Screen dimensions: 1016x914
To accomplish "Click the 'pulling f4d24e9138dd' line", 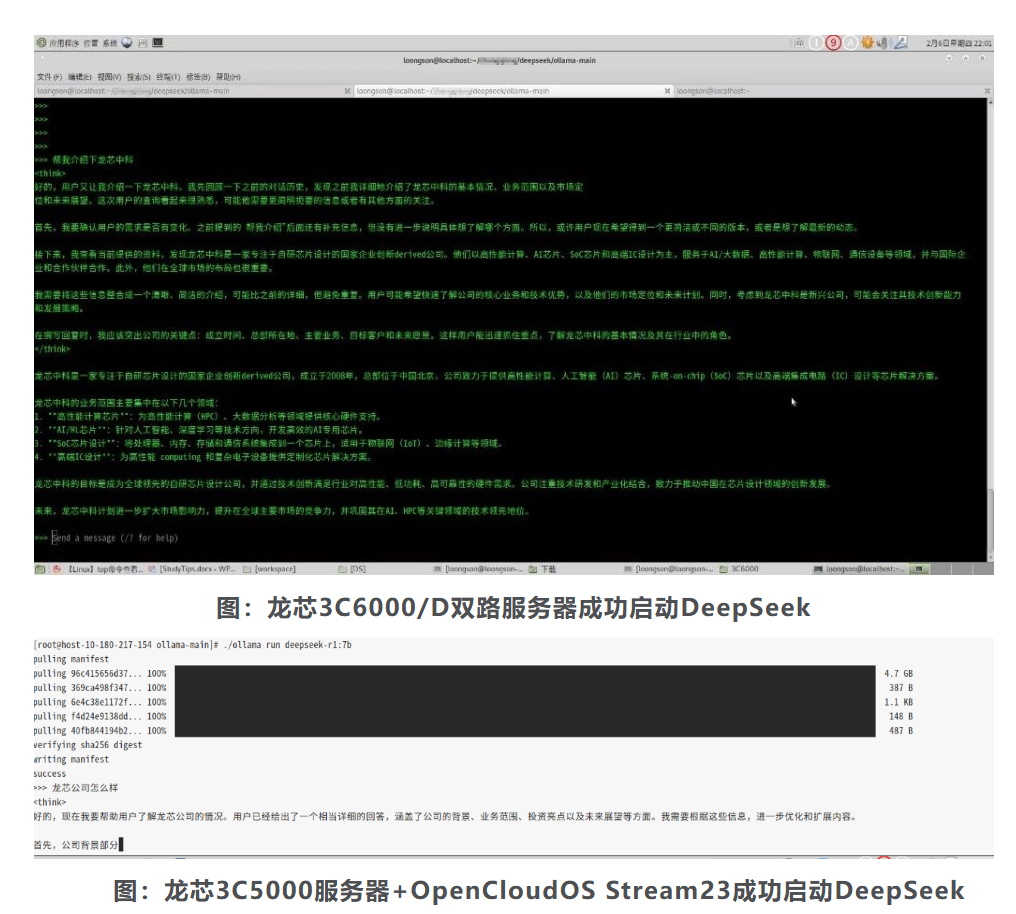I will pyautogui.click(x=100, y=716).
